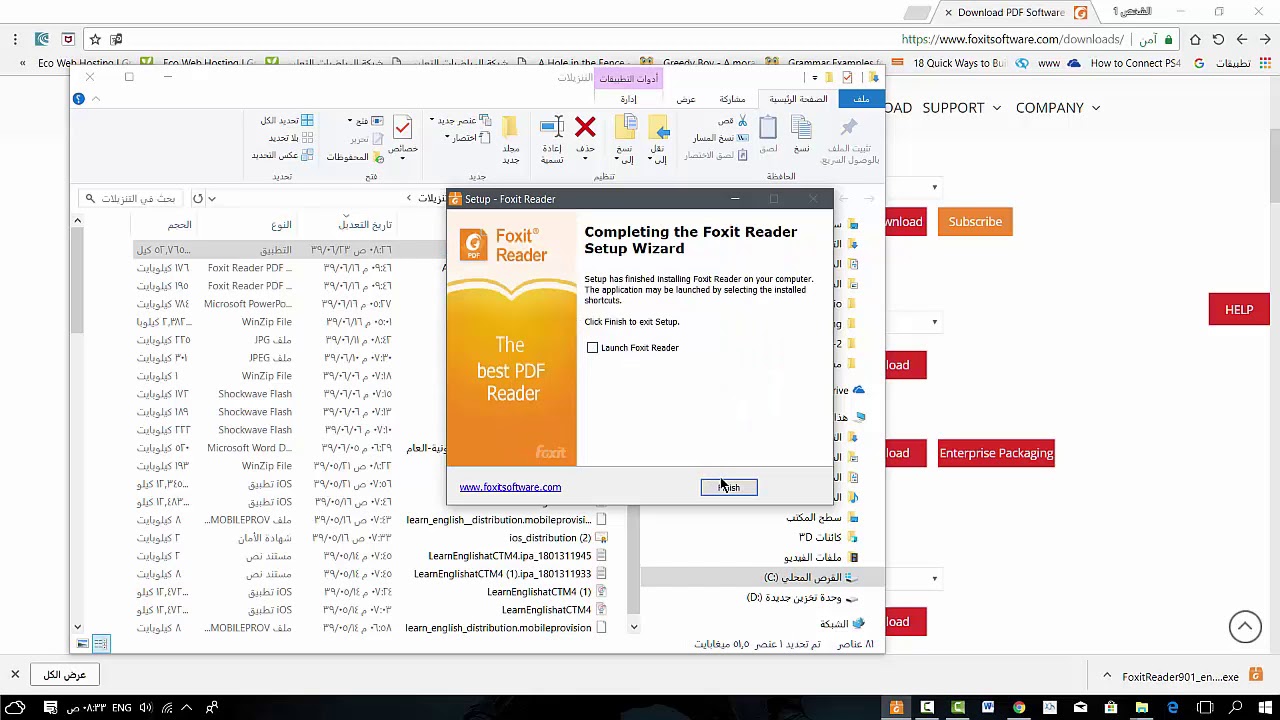The height and width of the screenshot is (720, 1280).
Task: Click the Explorer help question mark icon
Action: pyautogui.click(x=79, y=99)
